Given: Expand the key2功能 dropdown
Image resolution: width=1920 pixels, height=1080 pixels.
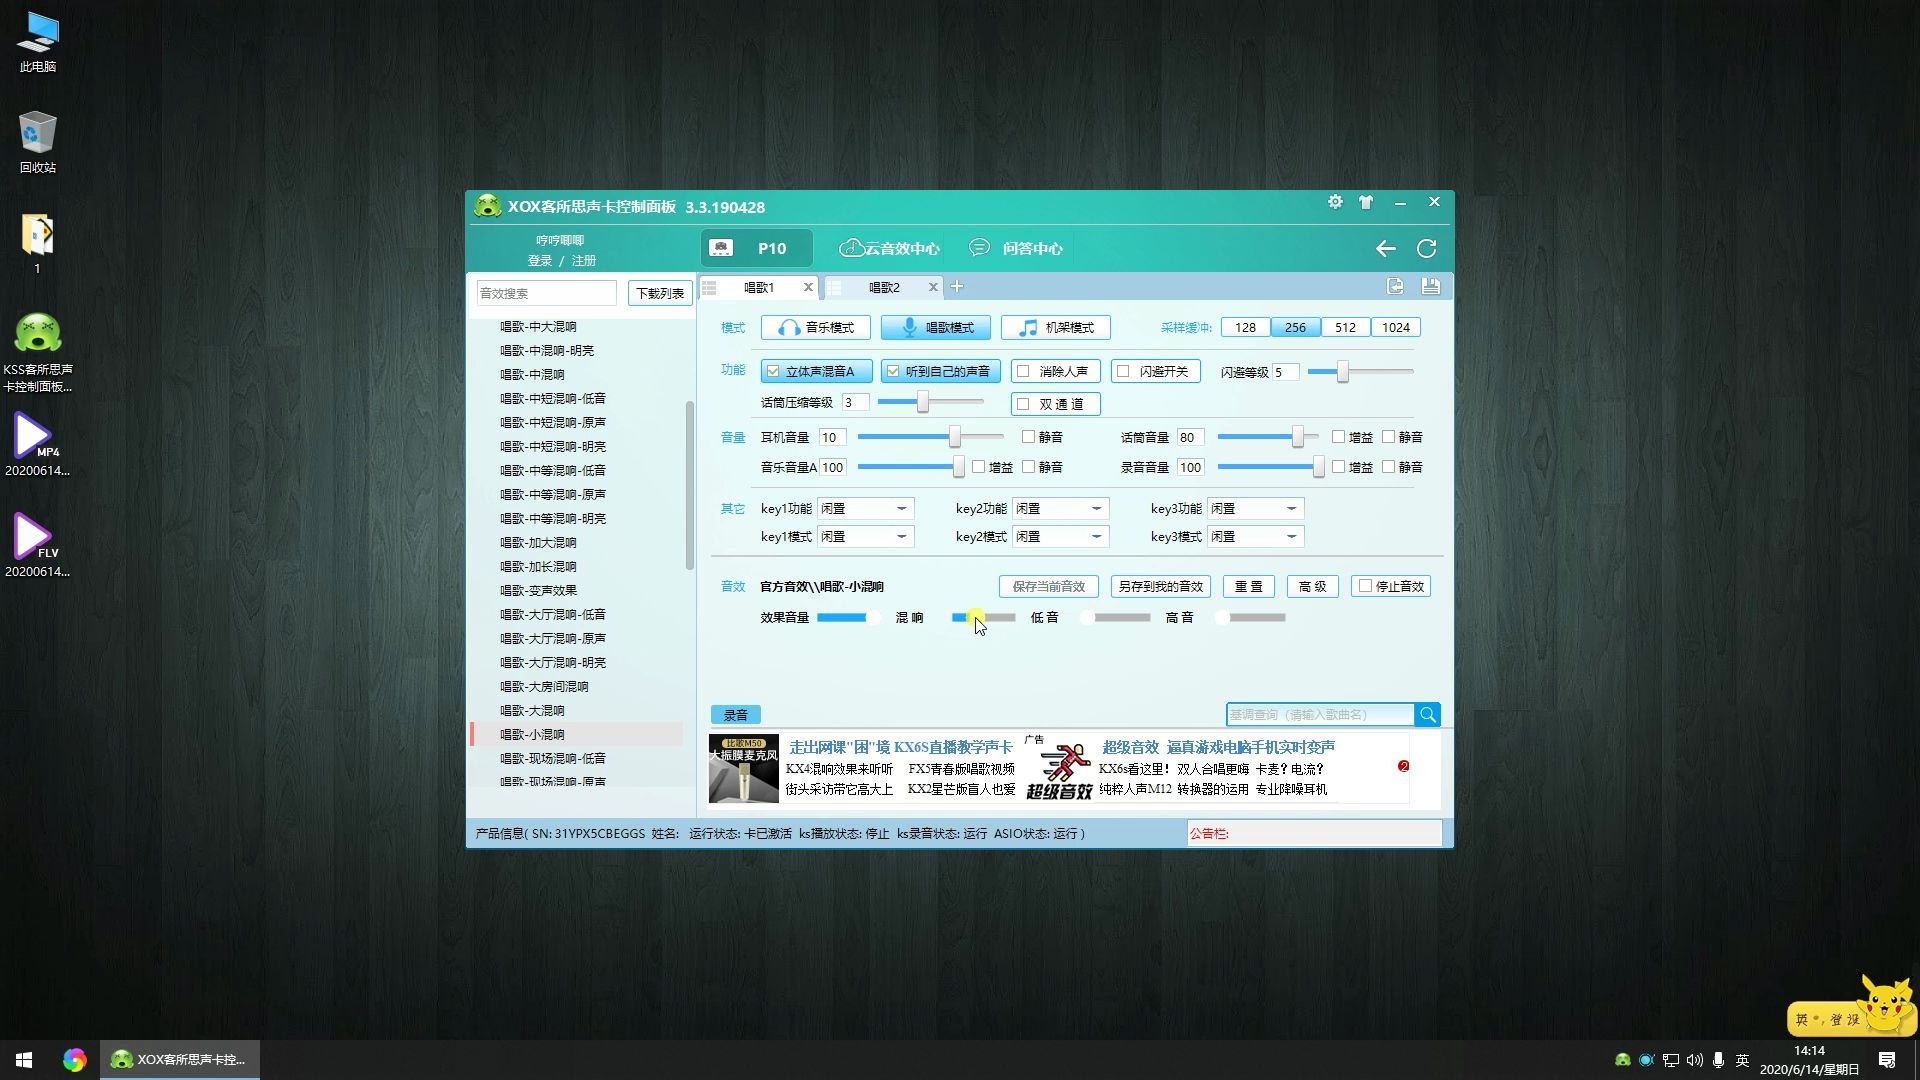Looking at the screenshot, I should pos(1096,508).
